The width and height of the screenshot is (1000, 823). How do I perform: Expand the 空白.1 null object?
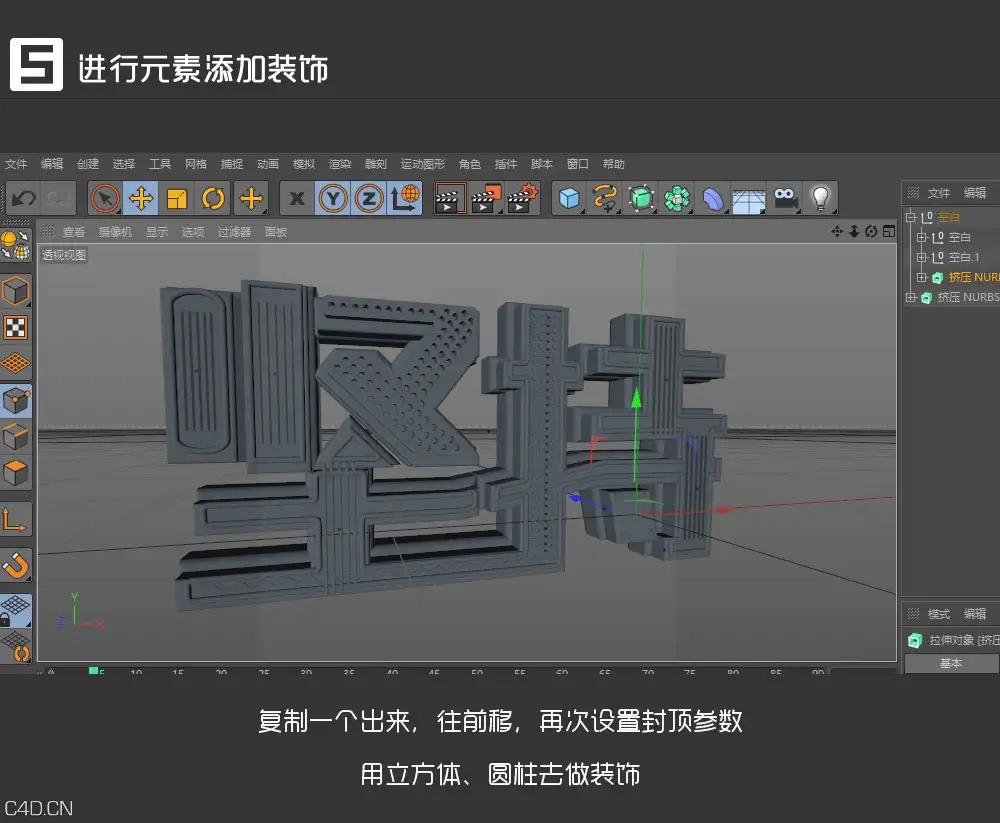pos(922,257)
